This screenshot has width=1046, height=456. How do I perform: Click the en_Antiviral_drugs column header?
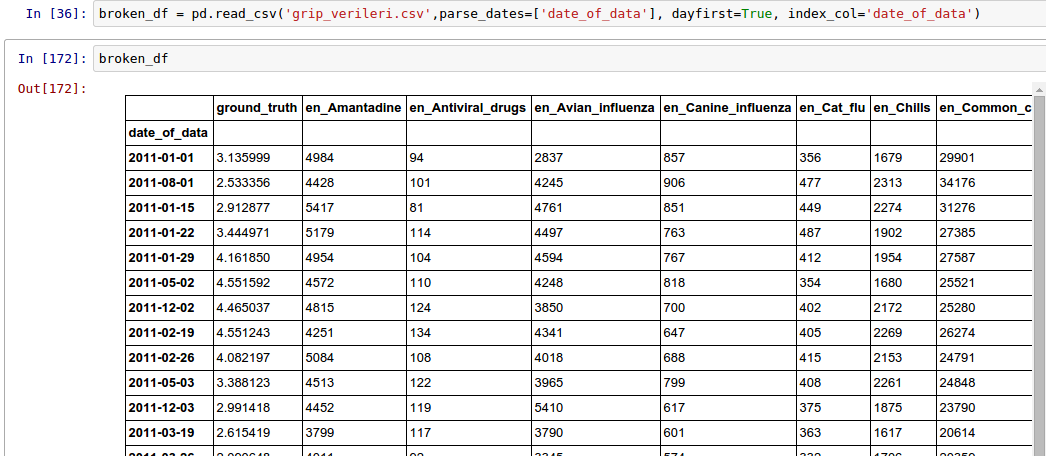click(467, 108)
